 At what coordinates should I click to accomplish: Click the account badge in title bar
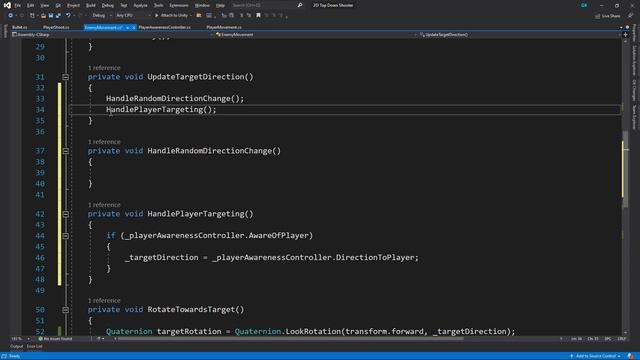pyautogui.click(x=584, y=5)
